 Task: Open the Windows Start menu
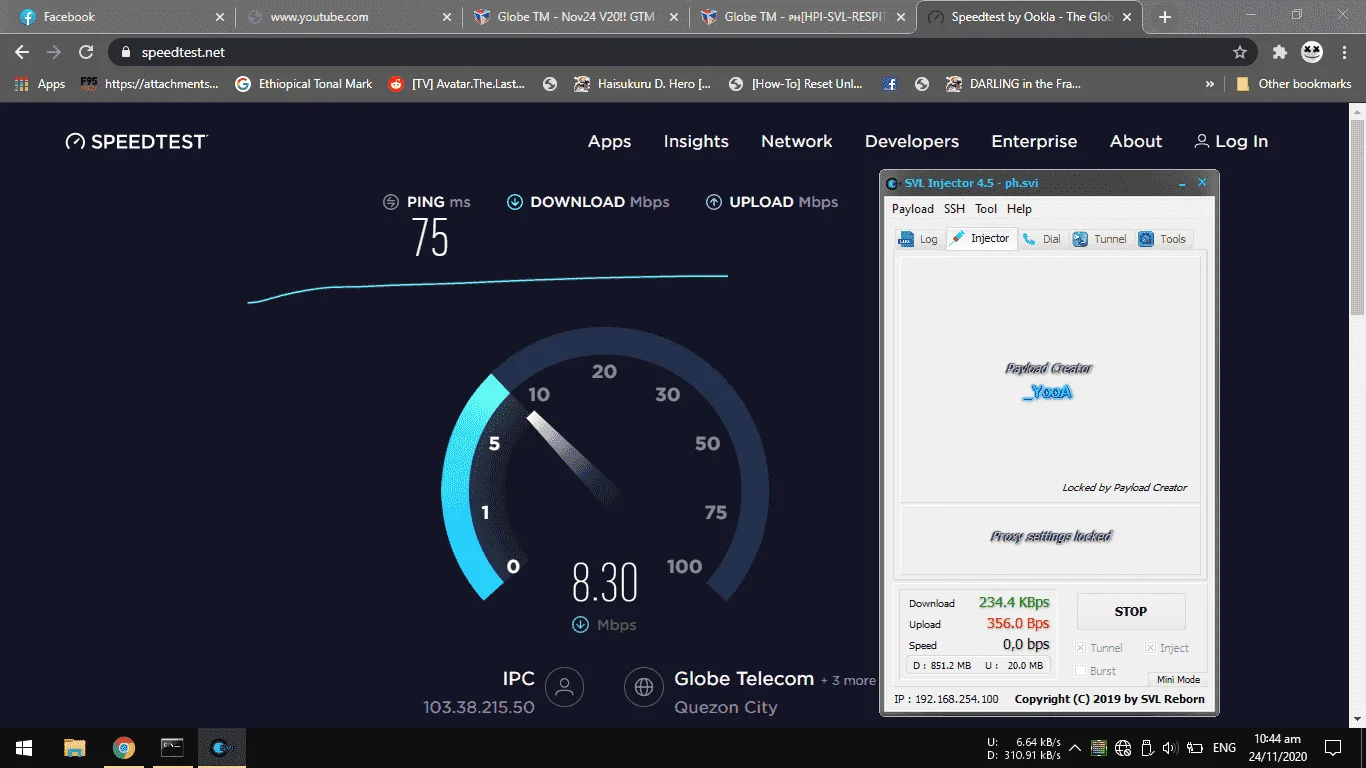[x=24, y=747]
